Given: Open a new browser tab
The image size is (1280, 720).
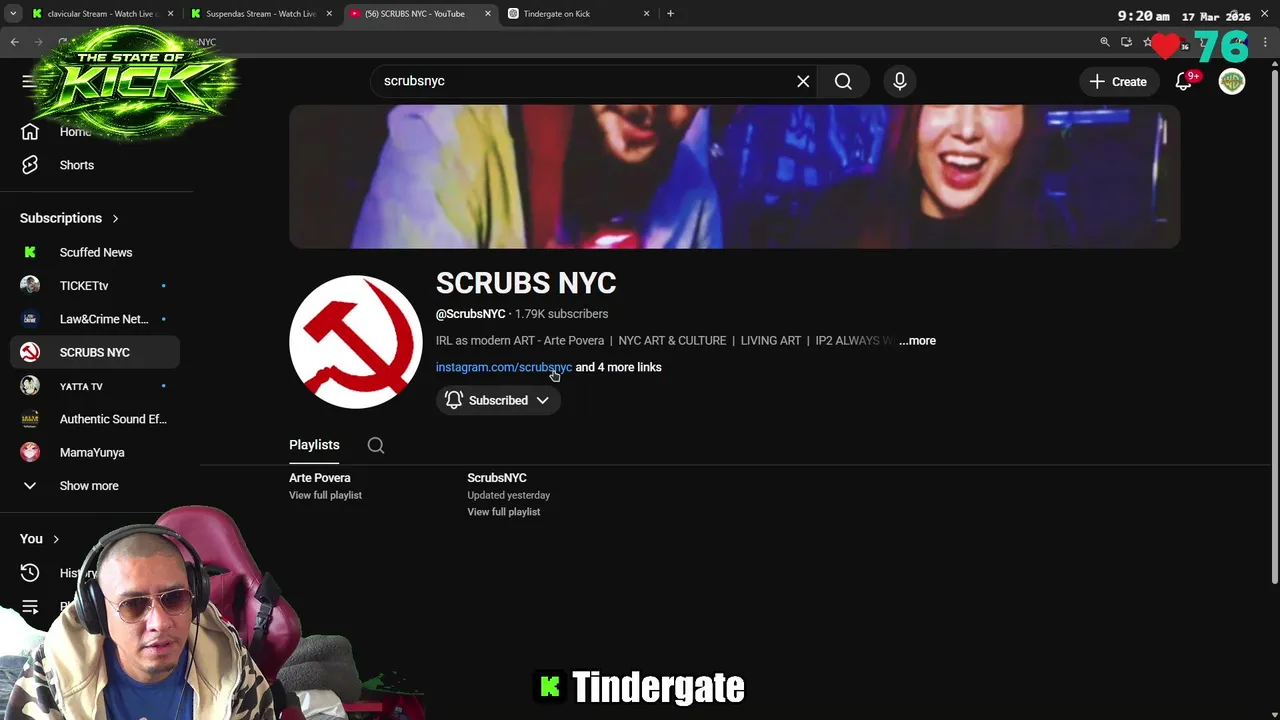Looking at the screenshot, I should point(670,14).
